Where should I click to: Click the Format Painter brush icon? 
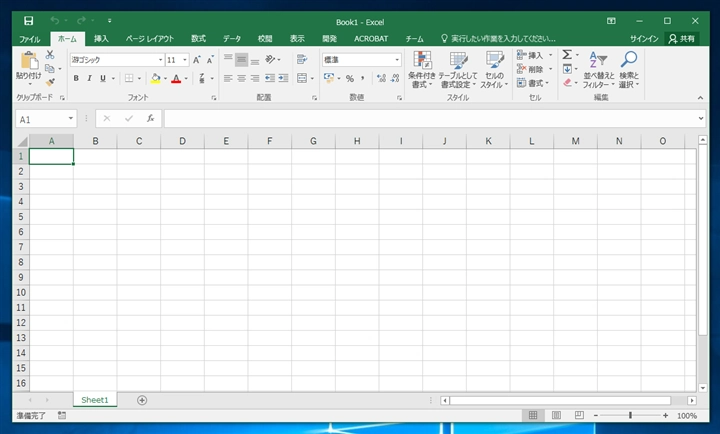50,83
